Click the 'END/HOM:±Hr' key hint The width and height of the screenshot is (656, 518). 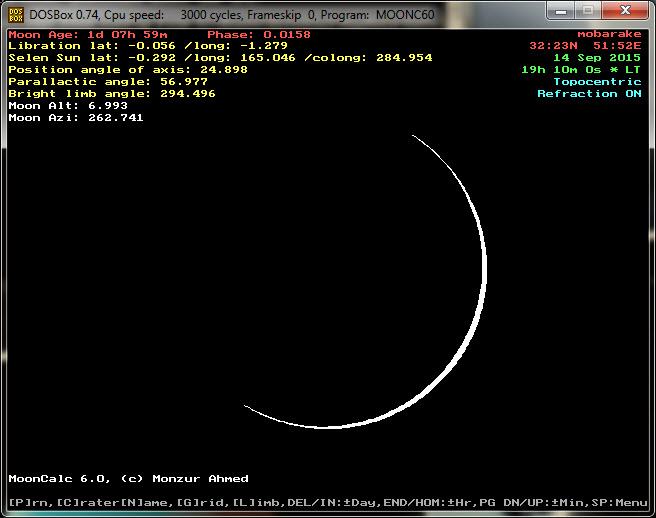pyautogui.click(x=428, y=503)
